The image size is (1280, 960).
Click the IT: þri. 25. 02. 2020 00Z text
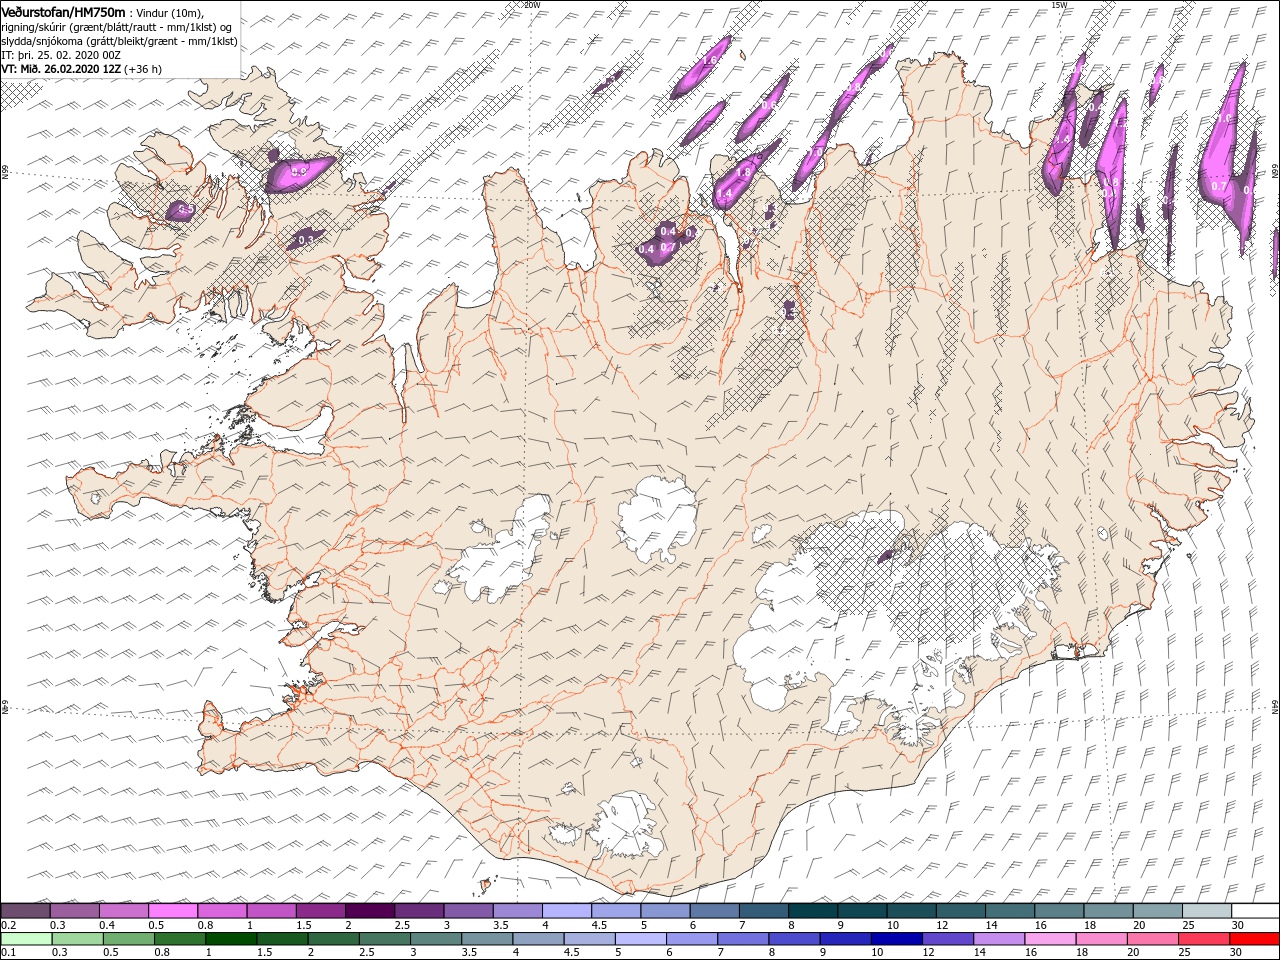tap(62, 55)
